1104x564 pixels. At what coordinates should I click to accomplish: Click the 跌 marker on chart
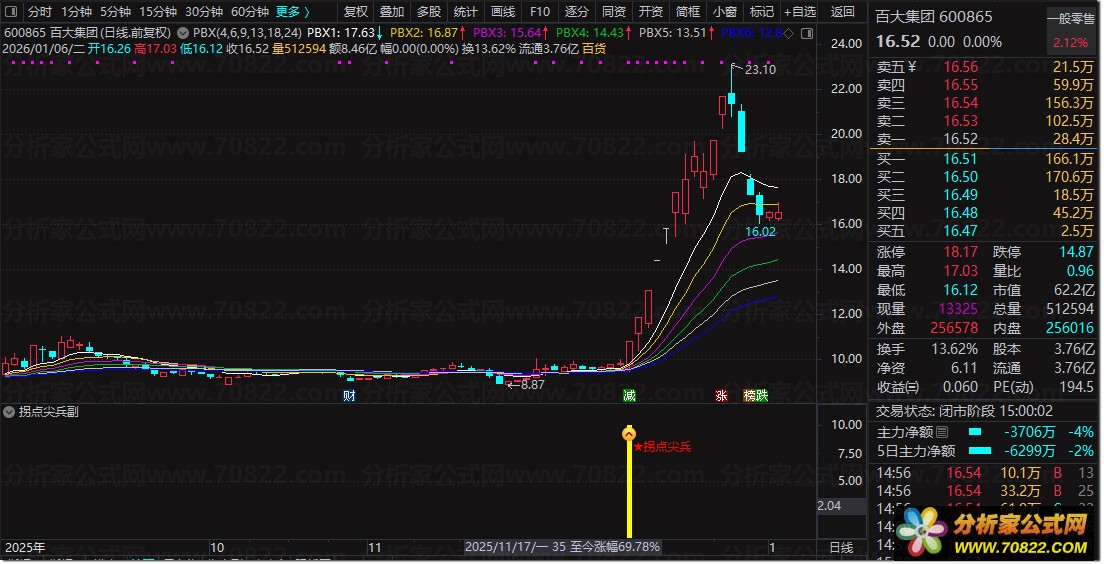click(x=762, y=396)
